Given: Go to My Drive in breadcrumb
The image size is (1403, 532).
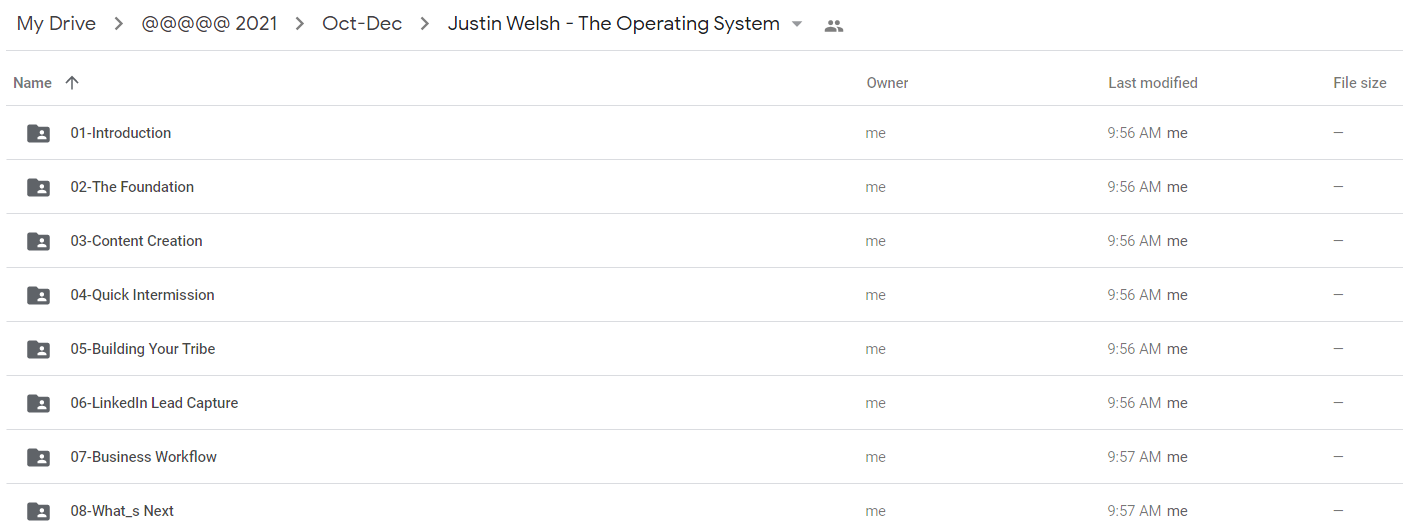Looking at the screenshot, I should (x=56, y=24).
